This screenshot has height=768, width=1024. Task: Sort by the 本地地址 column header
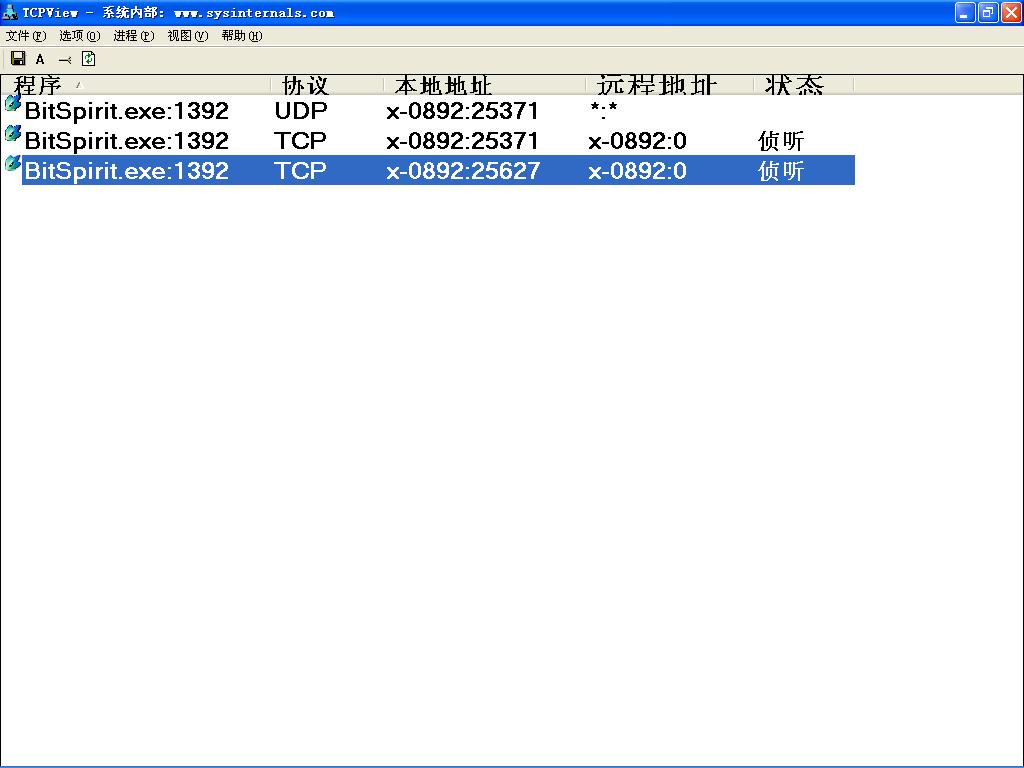(484, 85)
